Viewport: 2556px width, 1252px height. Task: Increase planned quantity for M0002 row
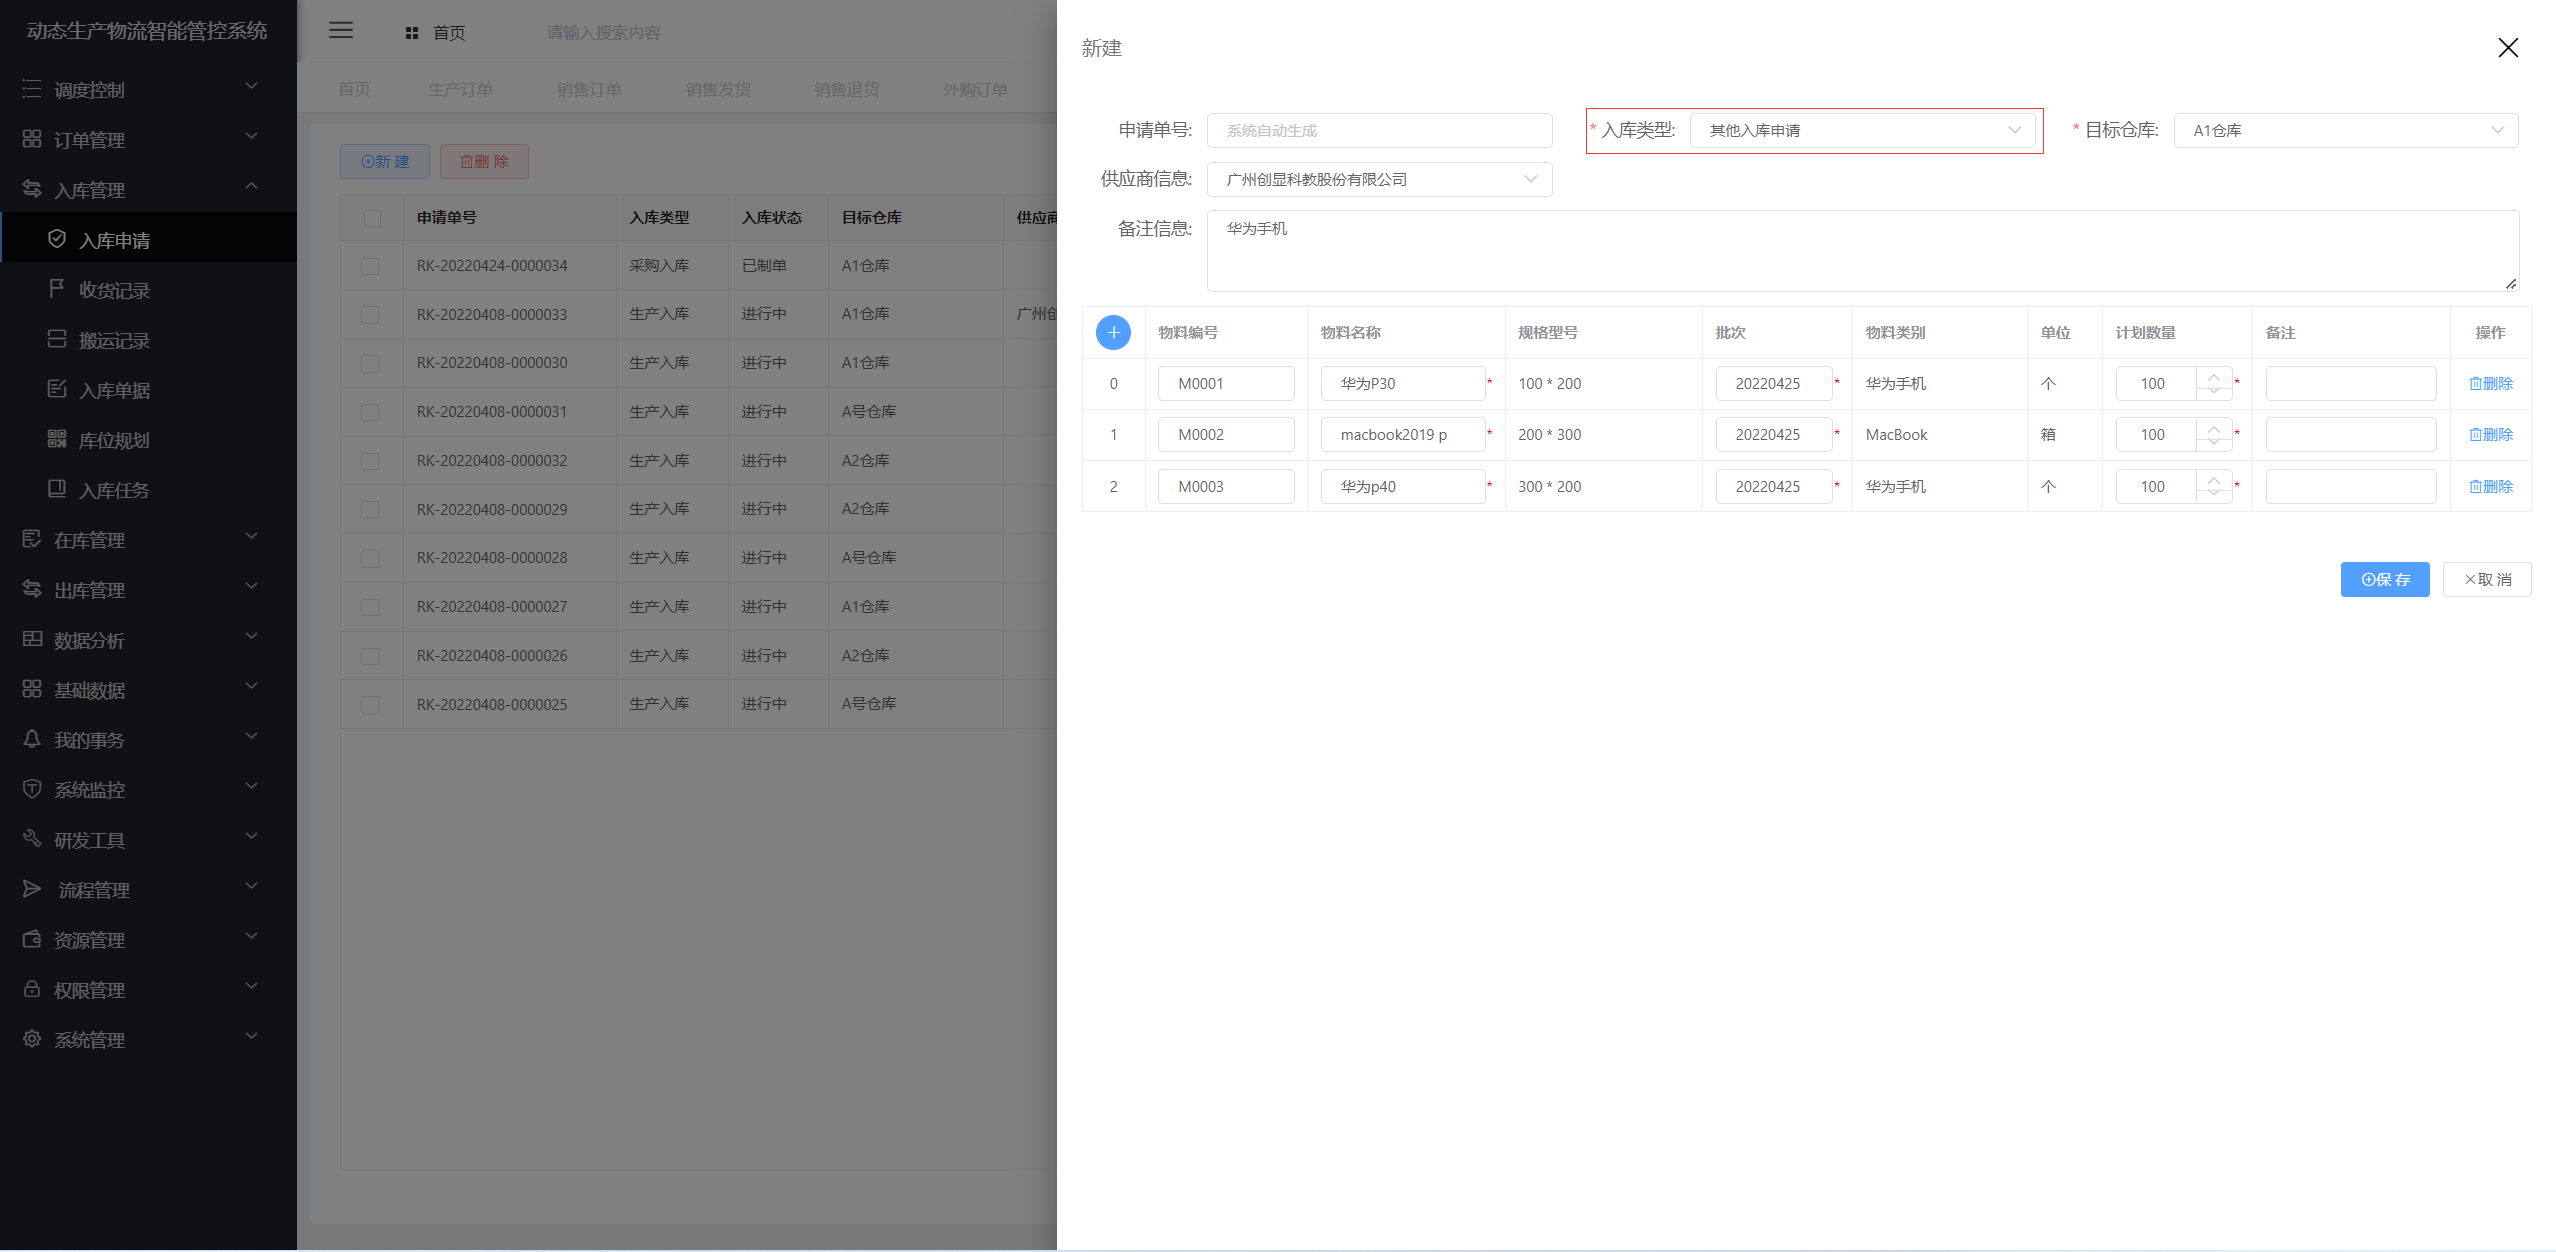click(2214, 427)
